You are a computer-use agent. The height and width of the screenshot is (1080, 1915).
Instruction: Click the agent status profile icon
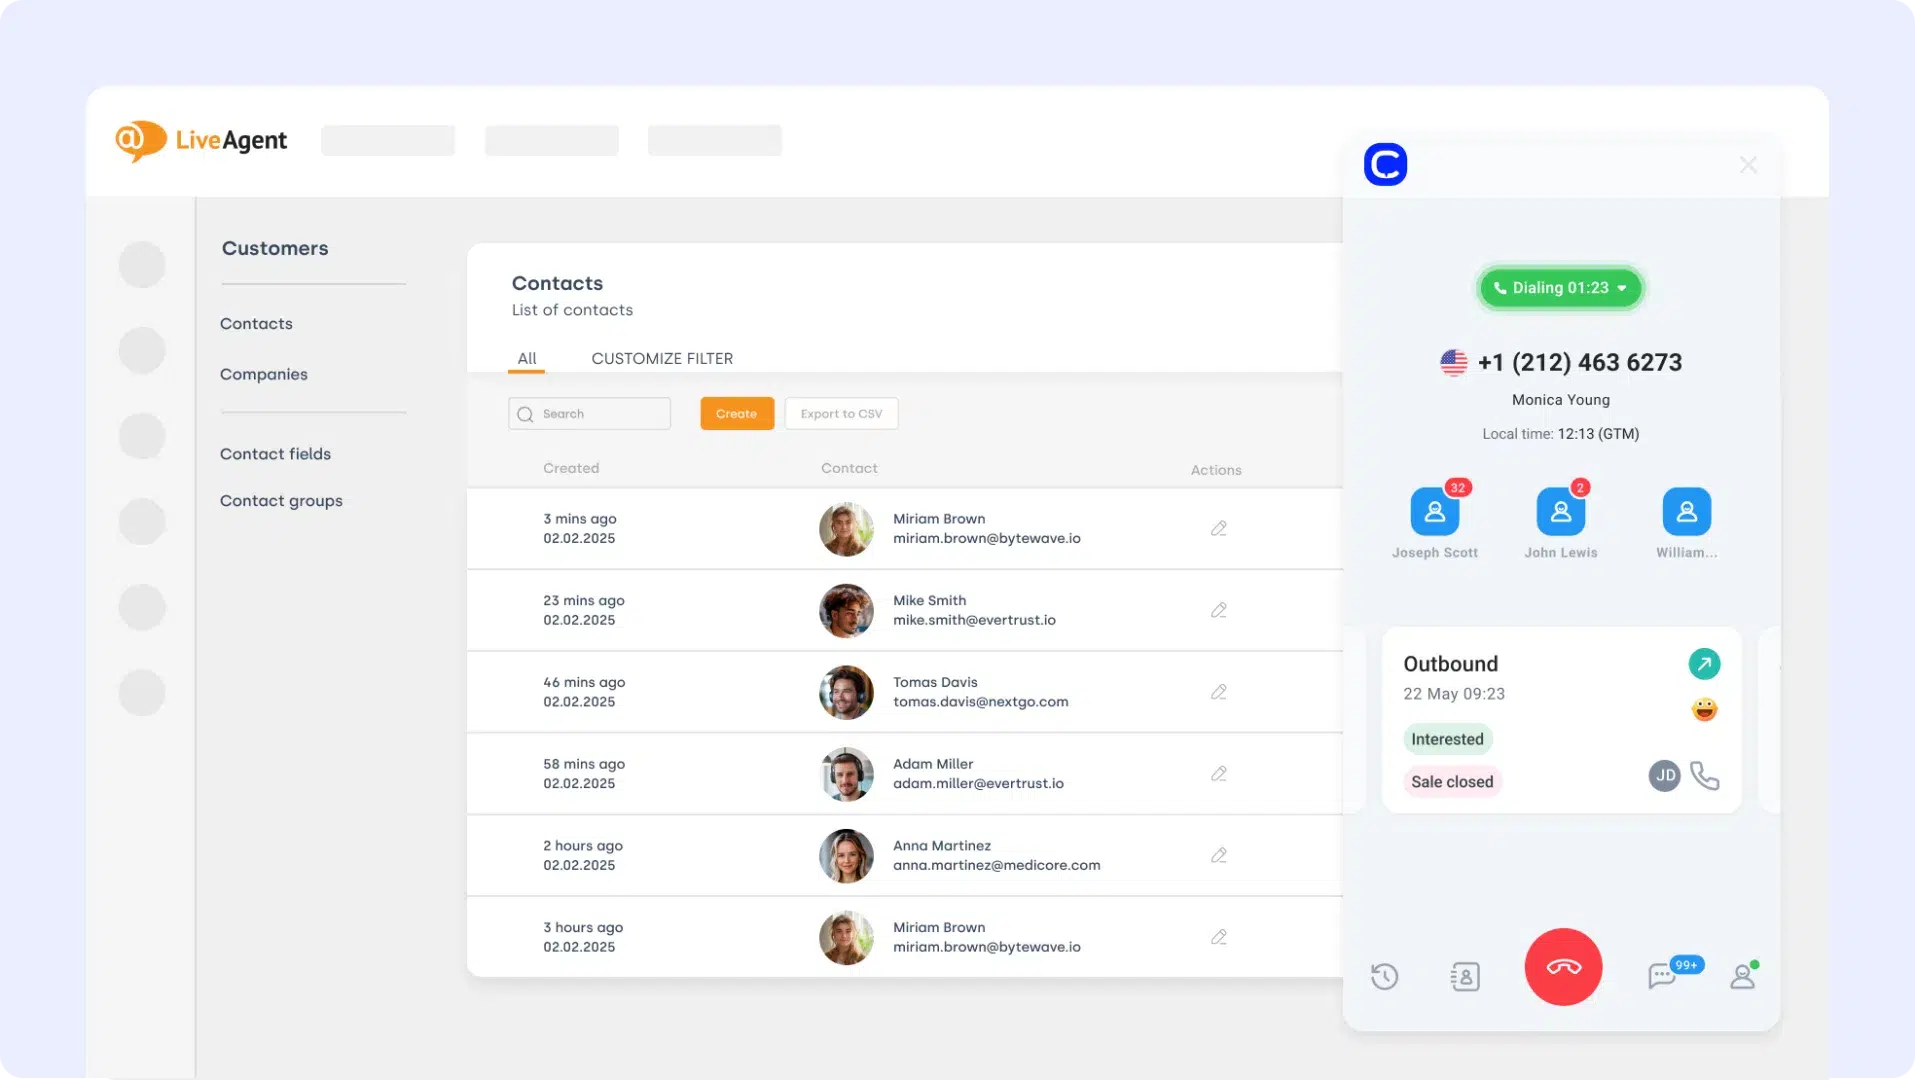1743,976
